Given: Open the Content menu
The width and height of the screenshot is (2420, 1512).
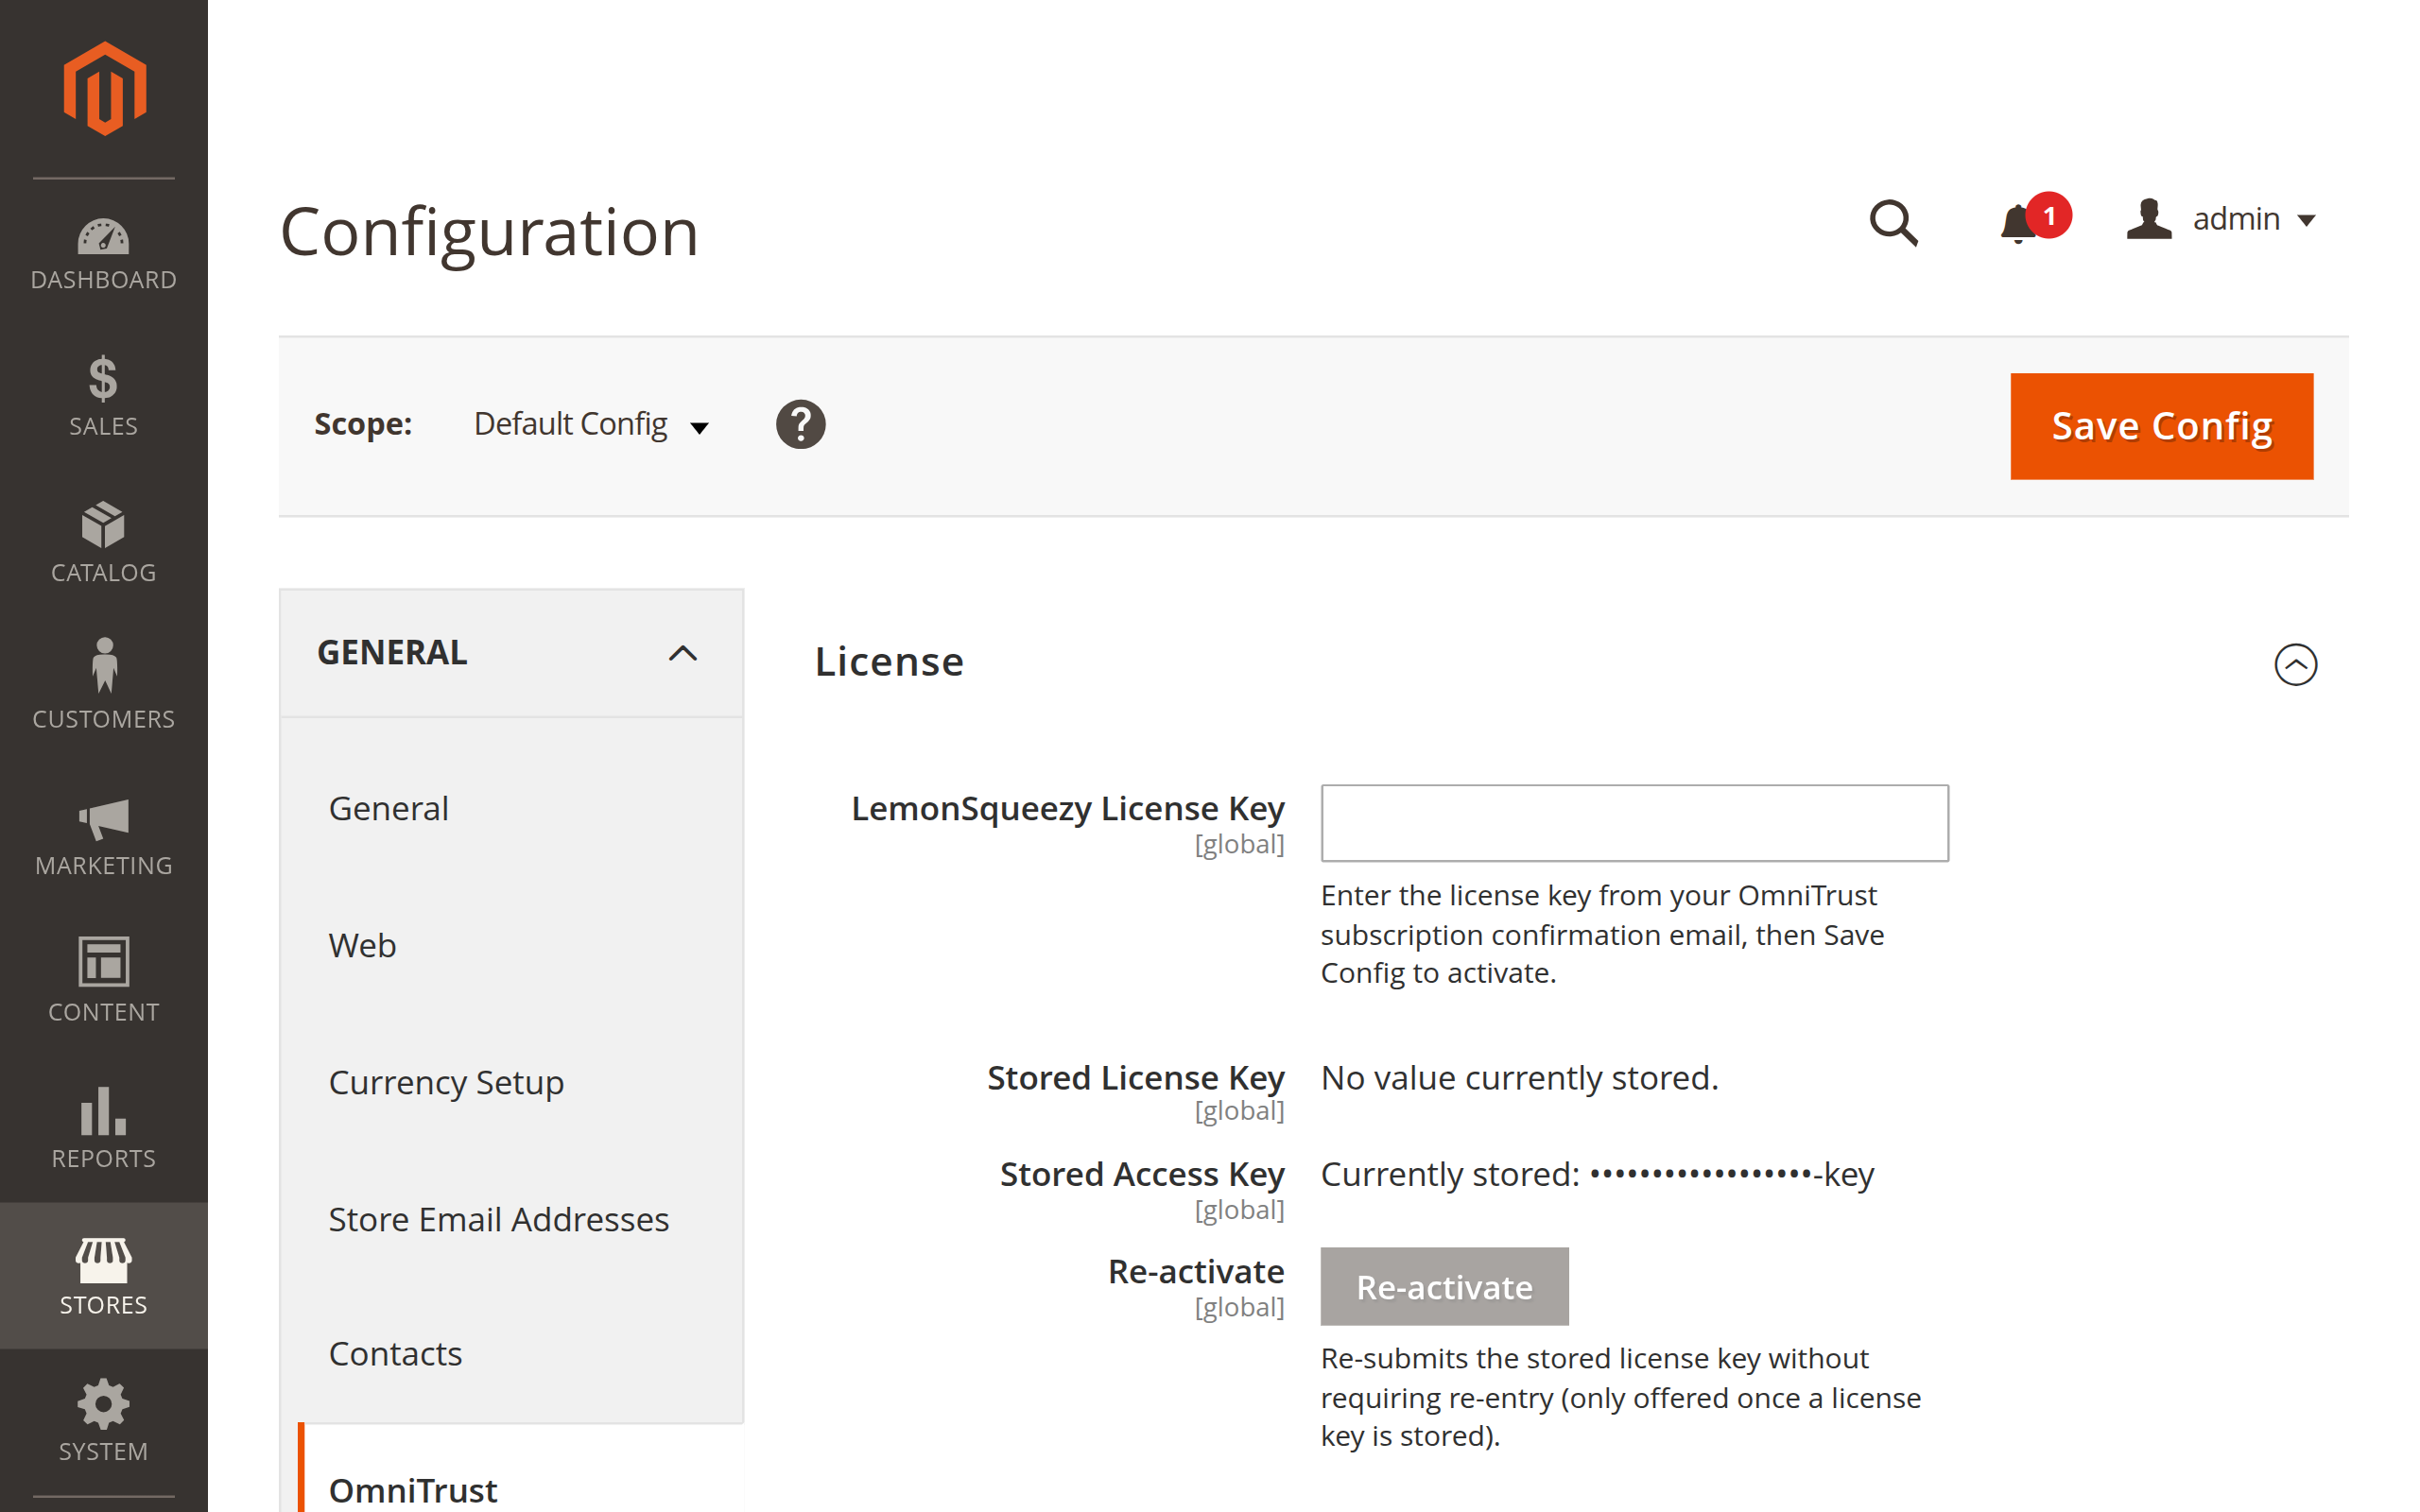Looking at the screenshot, I should (104, 979).
